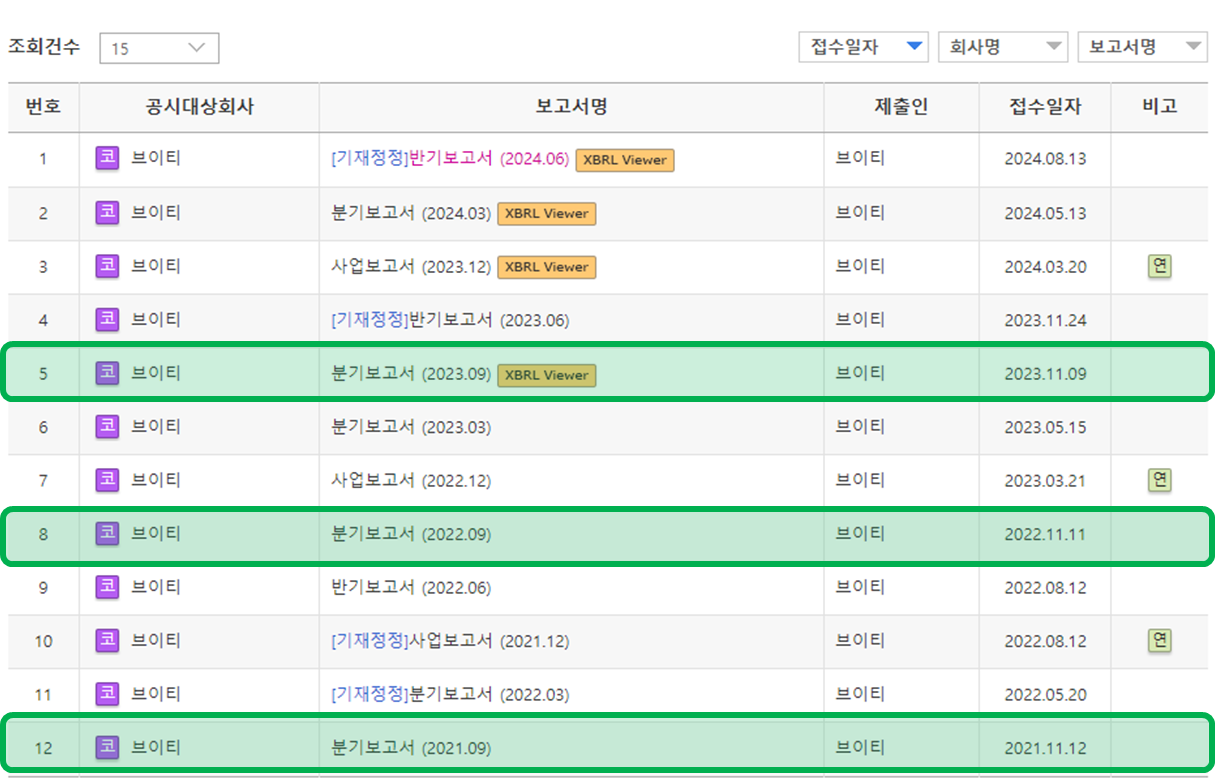Open [기재정정]분기보고서 (2022.03) report link
Screen dimensions: 1215x784
(450, 694)
